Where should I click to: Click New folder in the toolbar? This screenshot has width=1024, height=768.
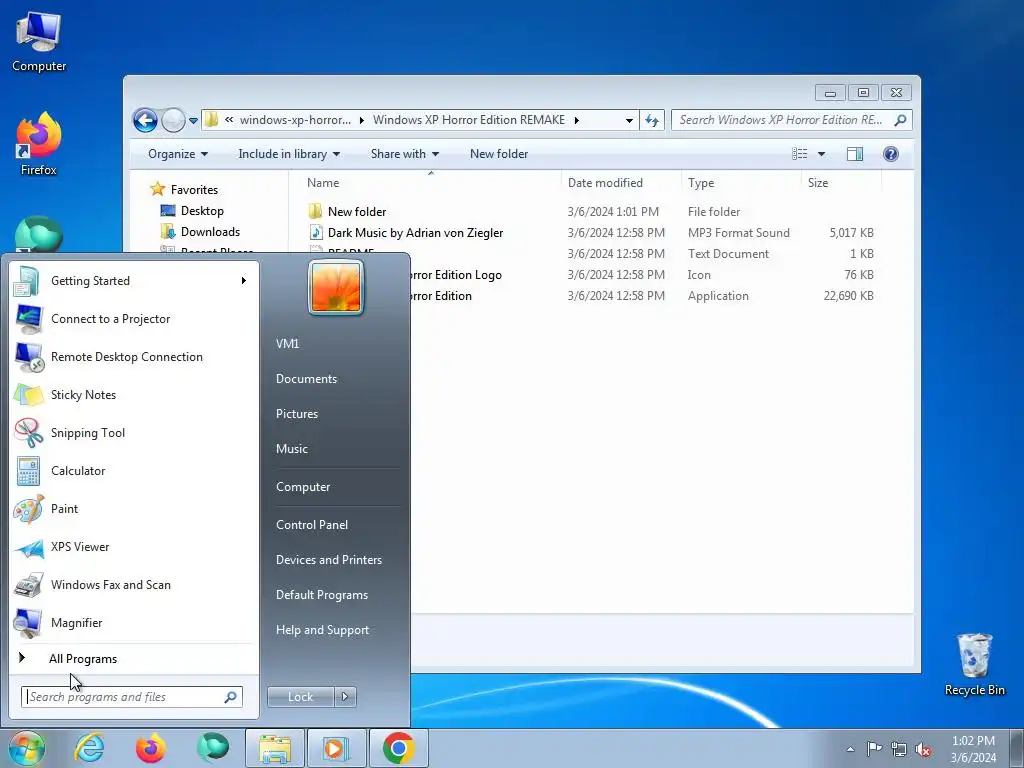[x=499, y=154]
